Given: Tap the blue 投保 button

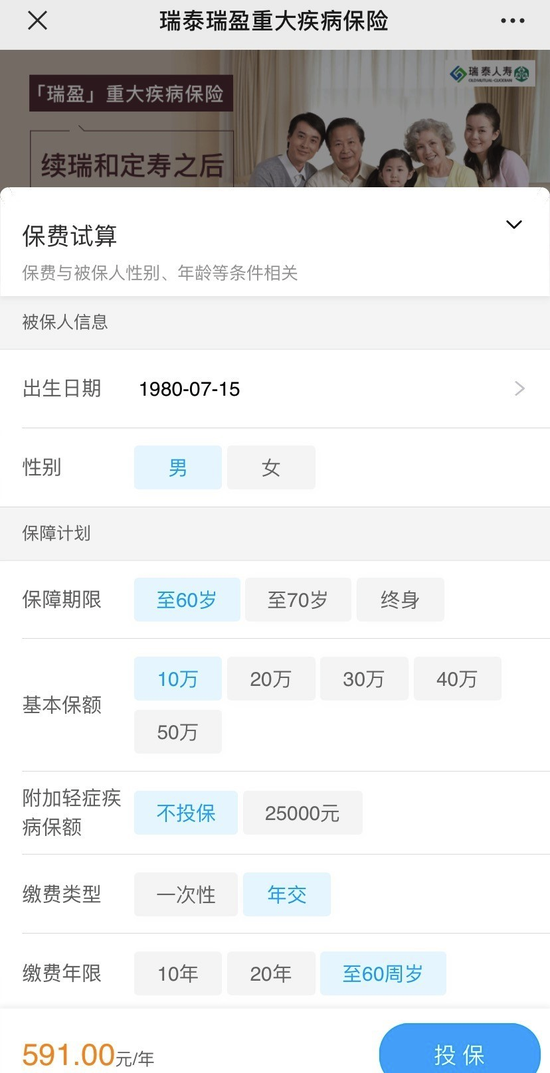Looking at the screenshot, I should (x=460, y=1050).
